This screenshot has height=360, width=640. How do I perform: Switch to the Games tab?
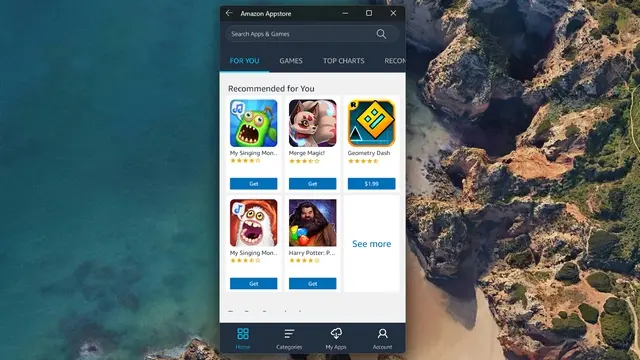click(x=291, y=61)
